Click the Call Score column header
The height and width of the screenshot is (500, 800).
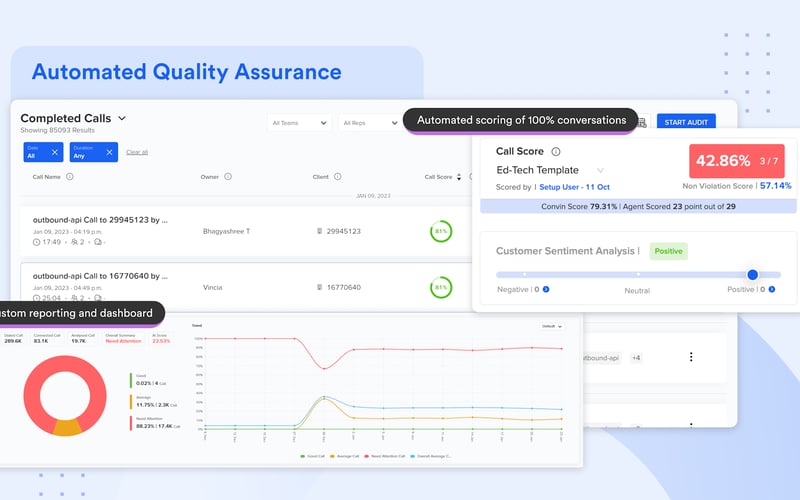[x=438, y=177]
